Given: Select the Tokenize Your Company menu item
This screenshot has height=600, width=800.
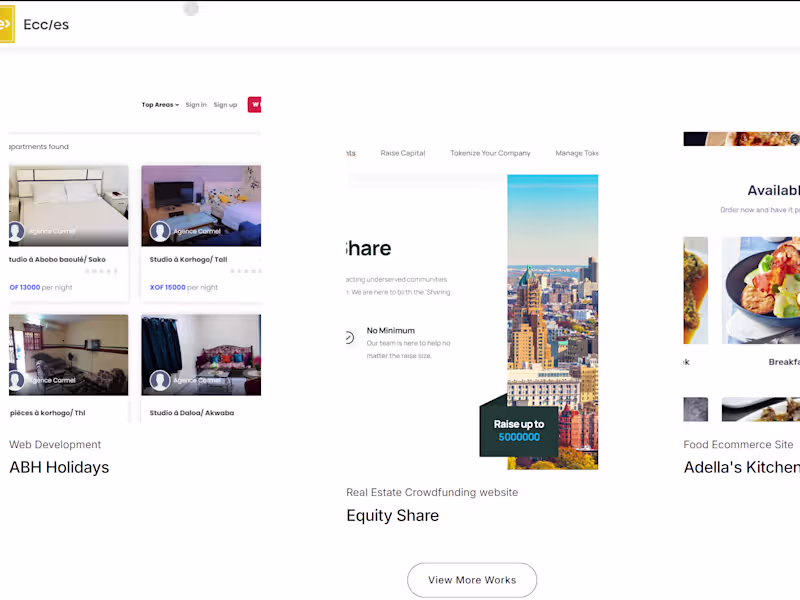Looking at the screenshot, I should 490,153.
